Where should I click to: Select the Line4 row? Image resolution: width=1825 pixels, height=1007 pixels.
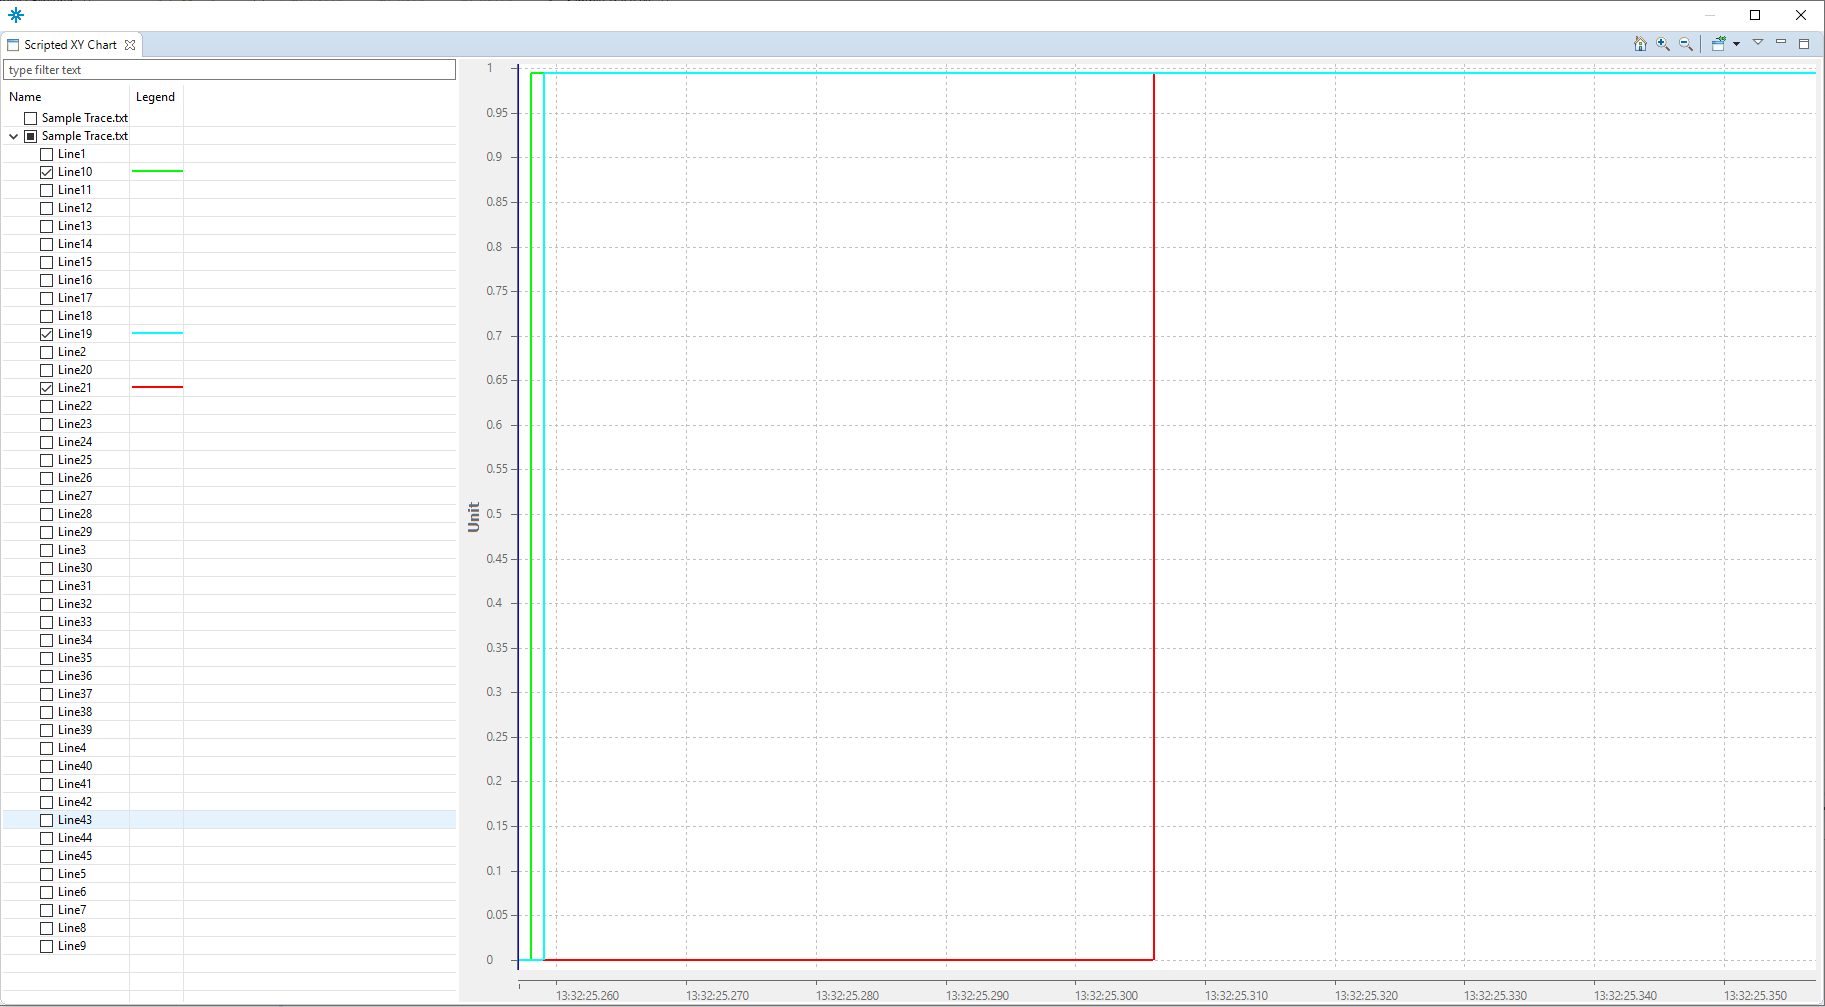72,748
